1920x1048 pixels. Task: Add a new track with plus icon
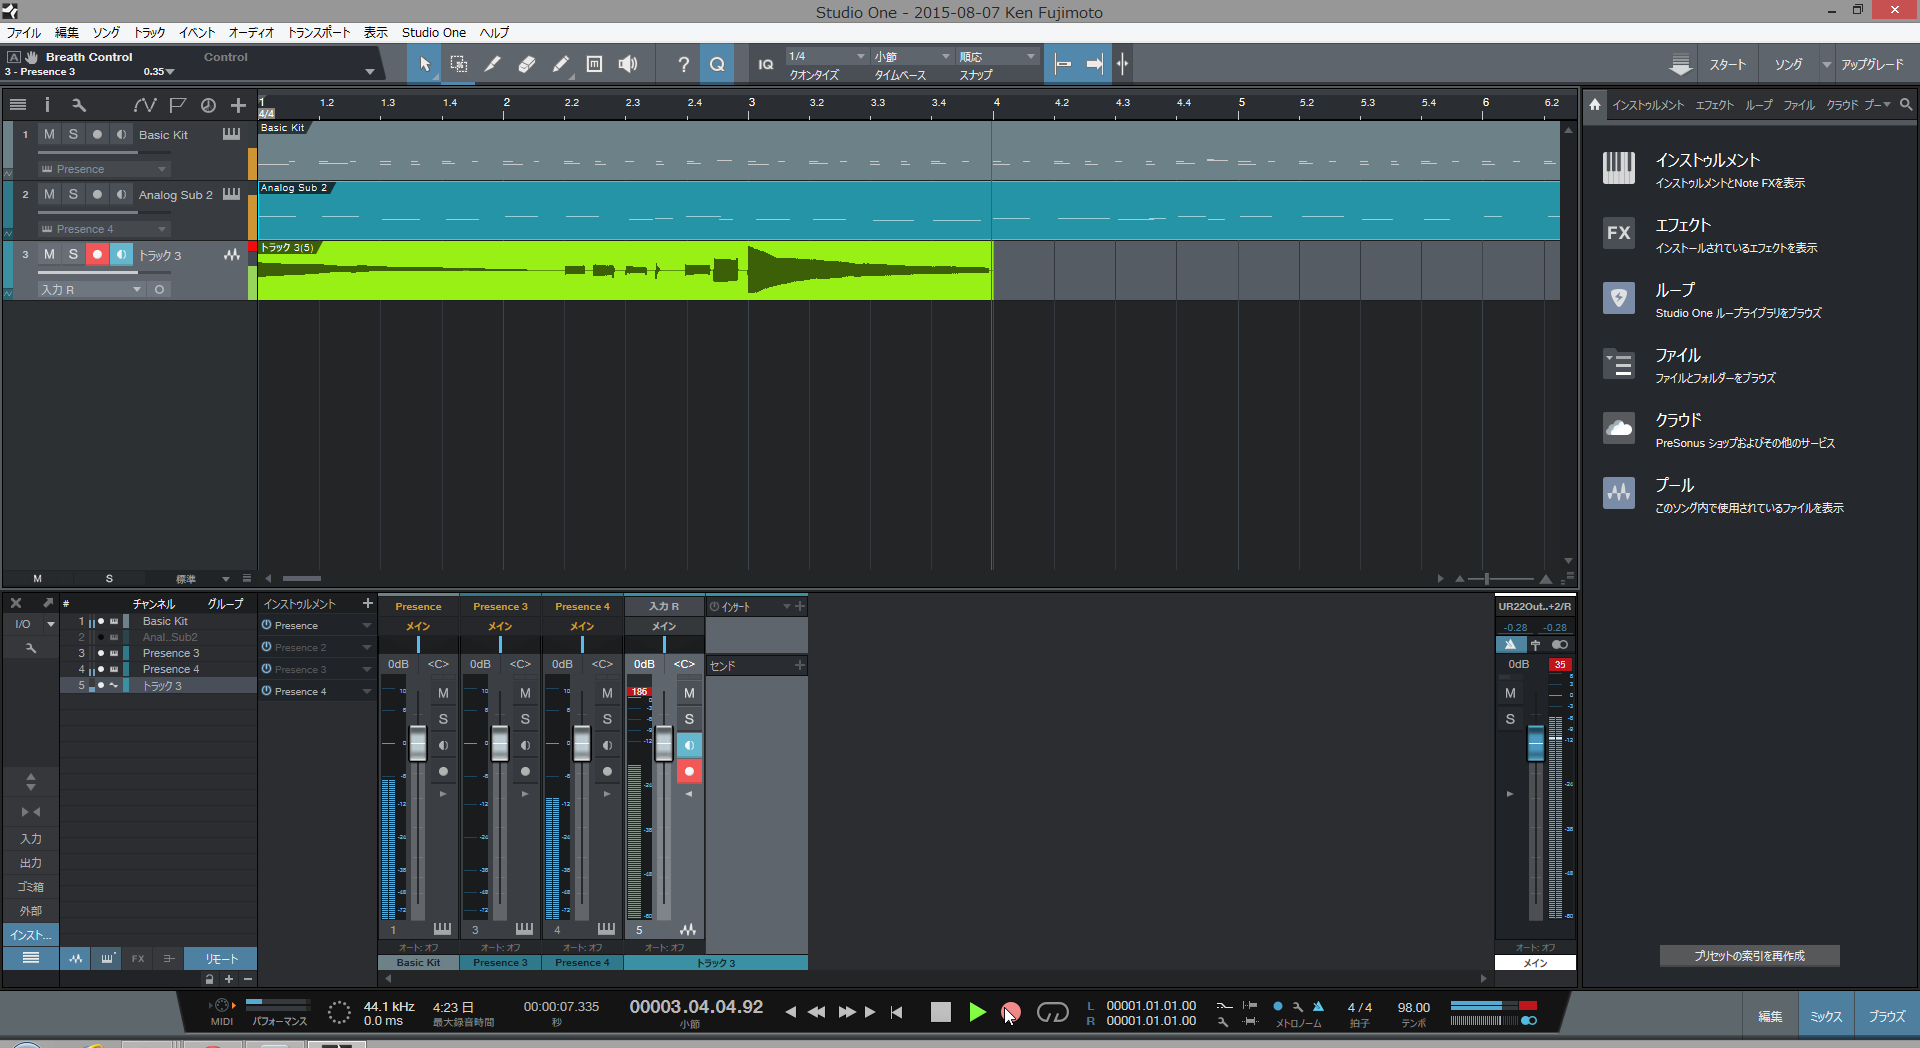click(238, 104)
